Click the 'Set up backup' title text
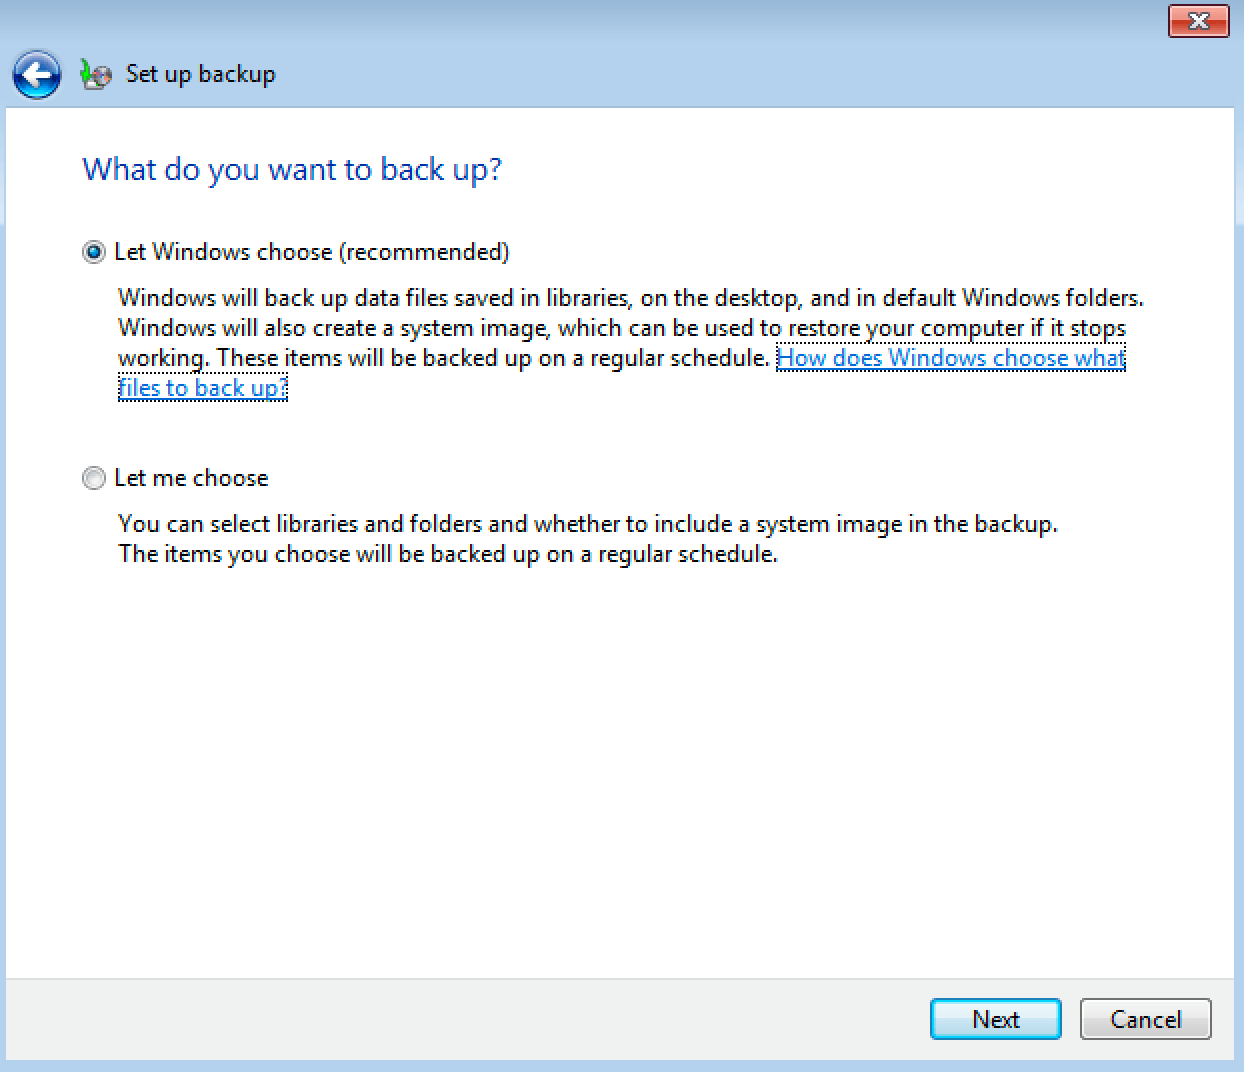Viewport: 1244px width, 1072px height. 200,74
